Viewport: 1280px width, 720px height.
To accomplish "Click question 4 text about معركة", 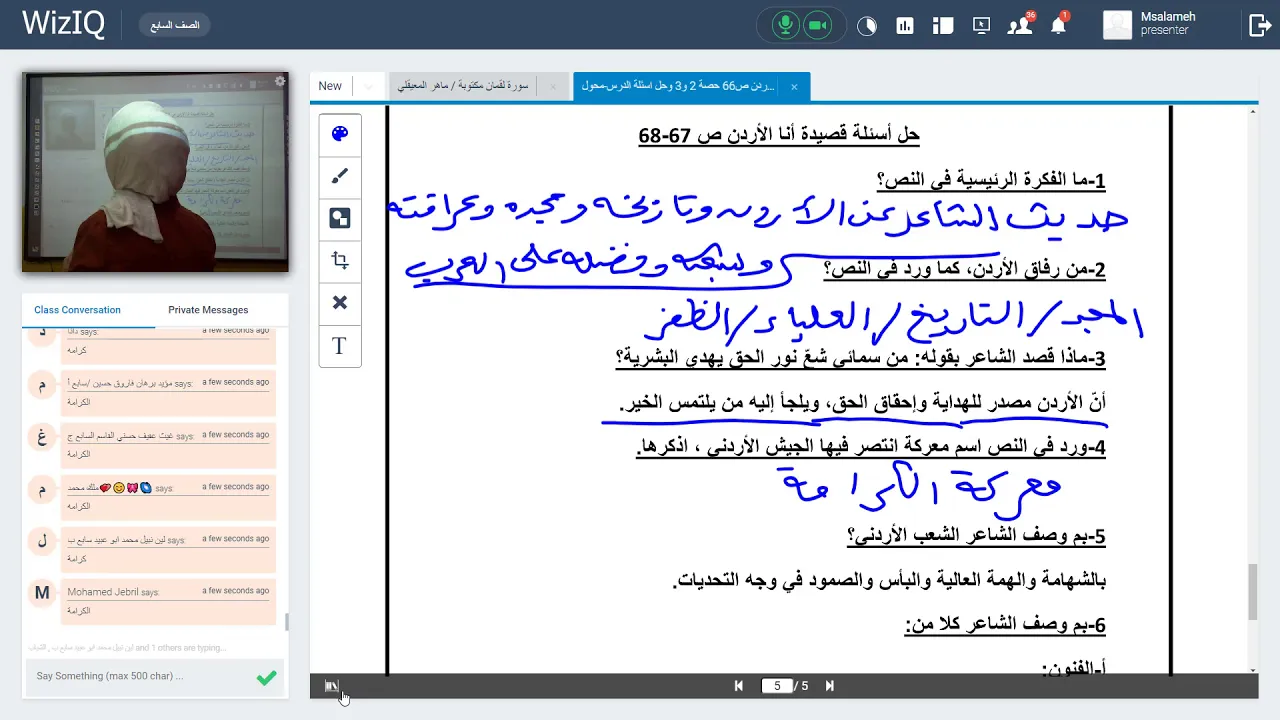I will coord(871,448).
